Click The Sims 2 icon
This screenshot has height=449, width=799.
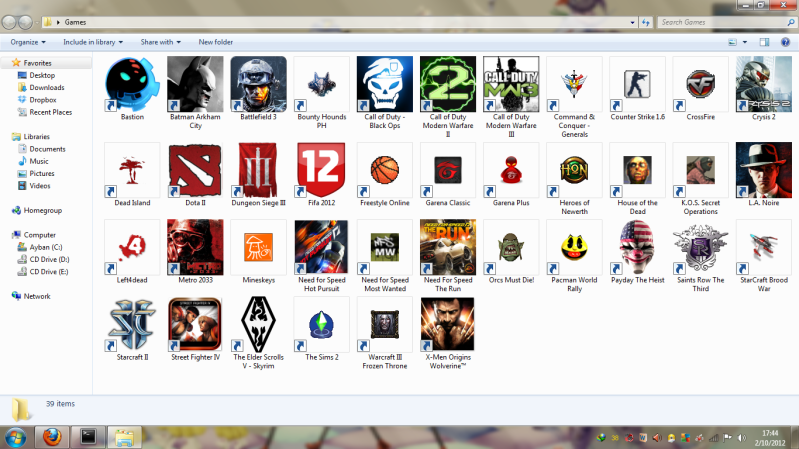click(322, 325)
